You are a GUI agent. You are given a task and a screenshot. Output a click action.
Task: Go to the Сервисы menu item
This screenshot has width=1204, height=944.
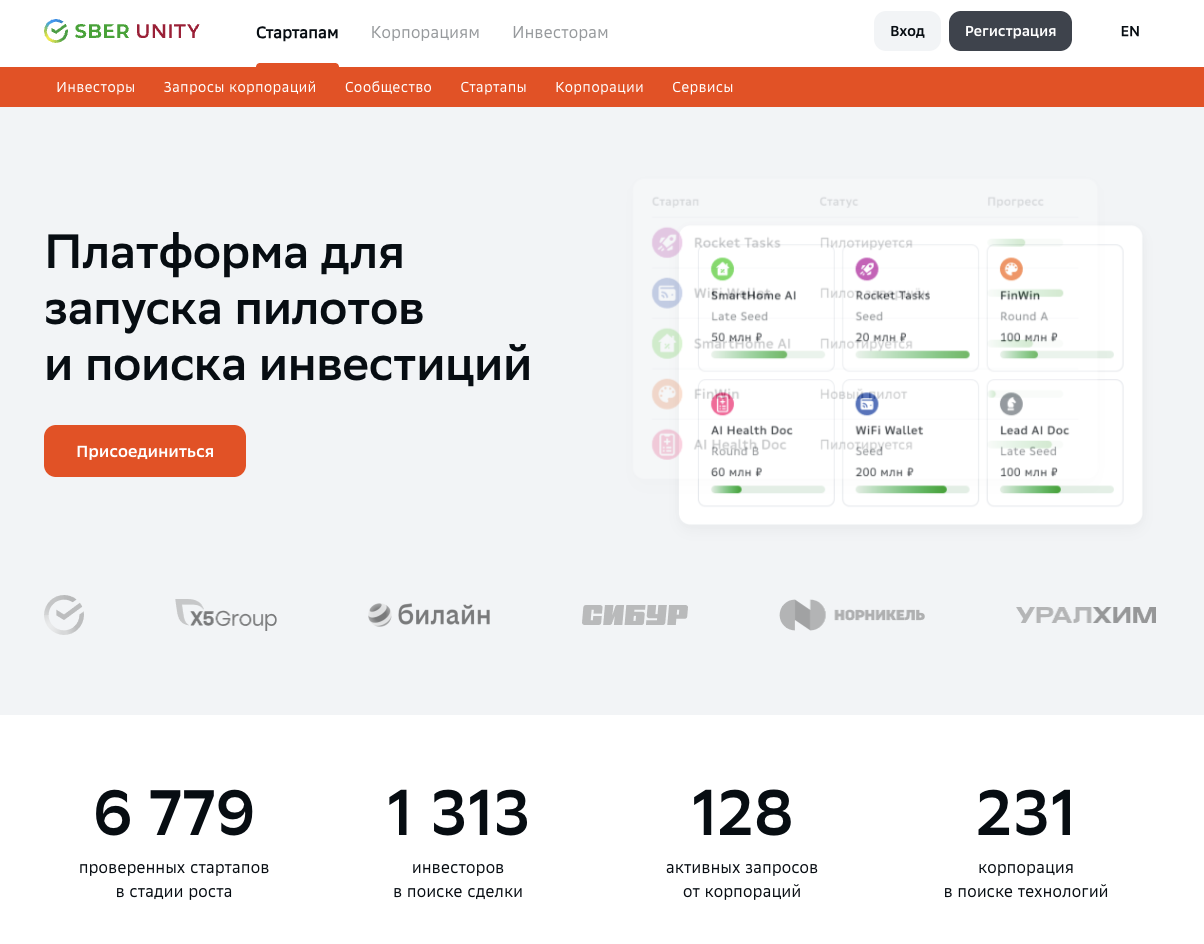702,87
